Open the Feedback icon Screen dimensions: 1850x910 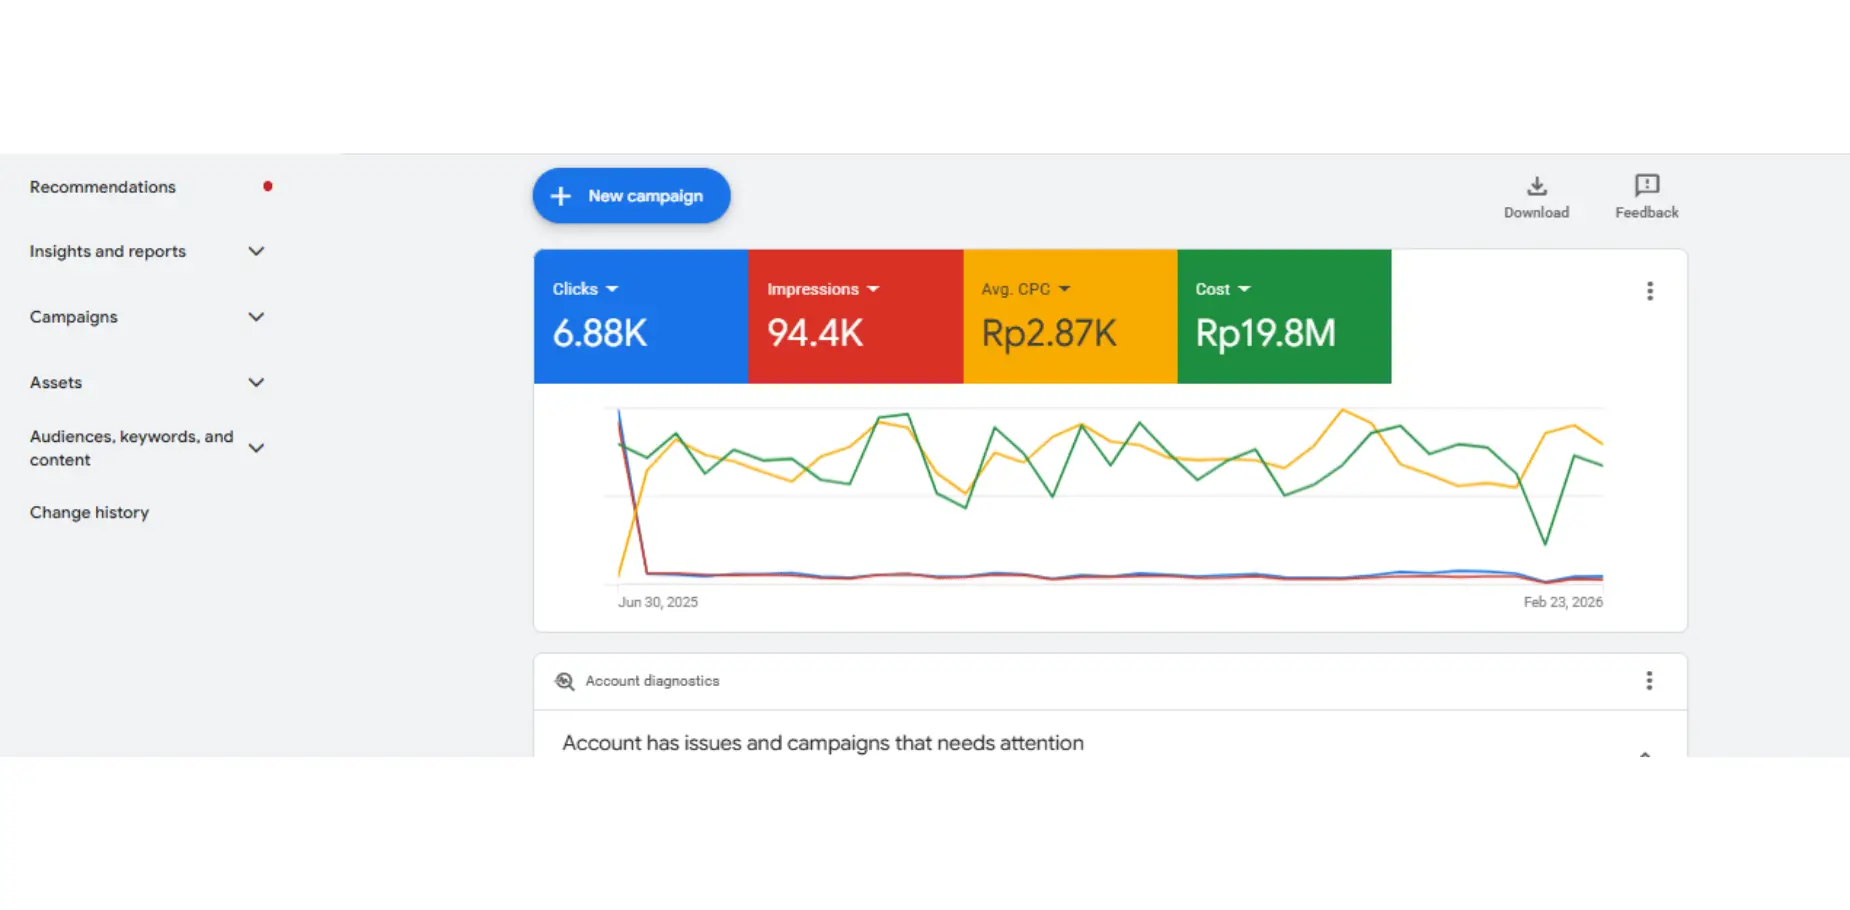(x=1646, y=185)
